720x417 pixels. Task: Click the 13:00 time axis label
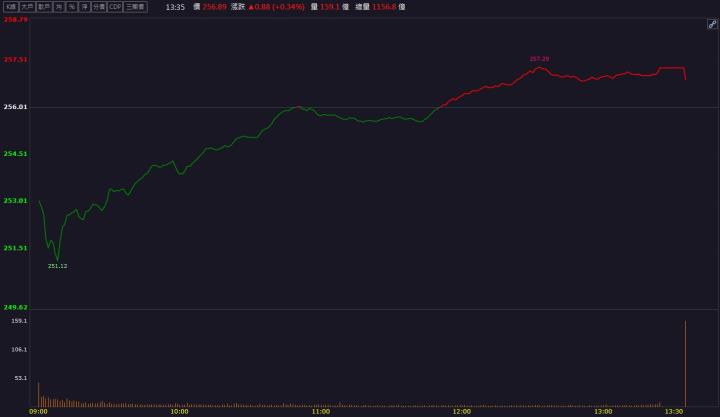(603, 411)
